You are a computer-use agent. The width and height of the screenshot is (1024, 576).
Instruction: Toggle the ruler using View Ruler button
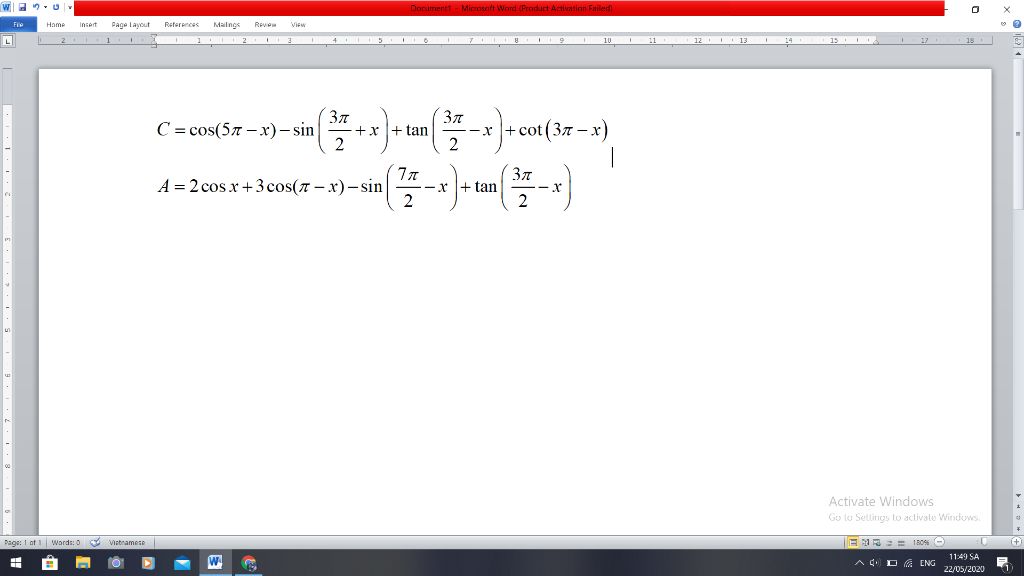tap(1017, 40)
